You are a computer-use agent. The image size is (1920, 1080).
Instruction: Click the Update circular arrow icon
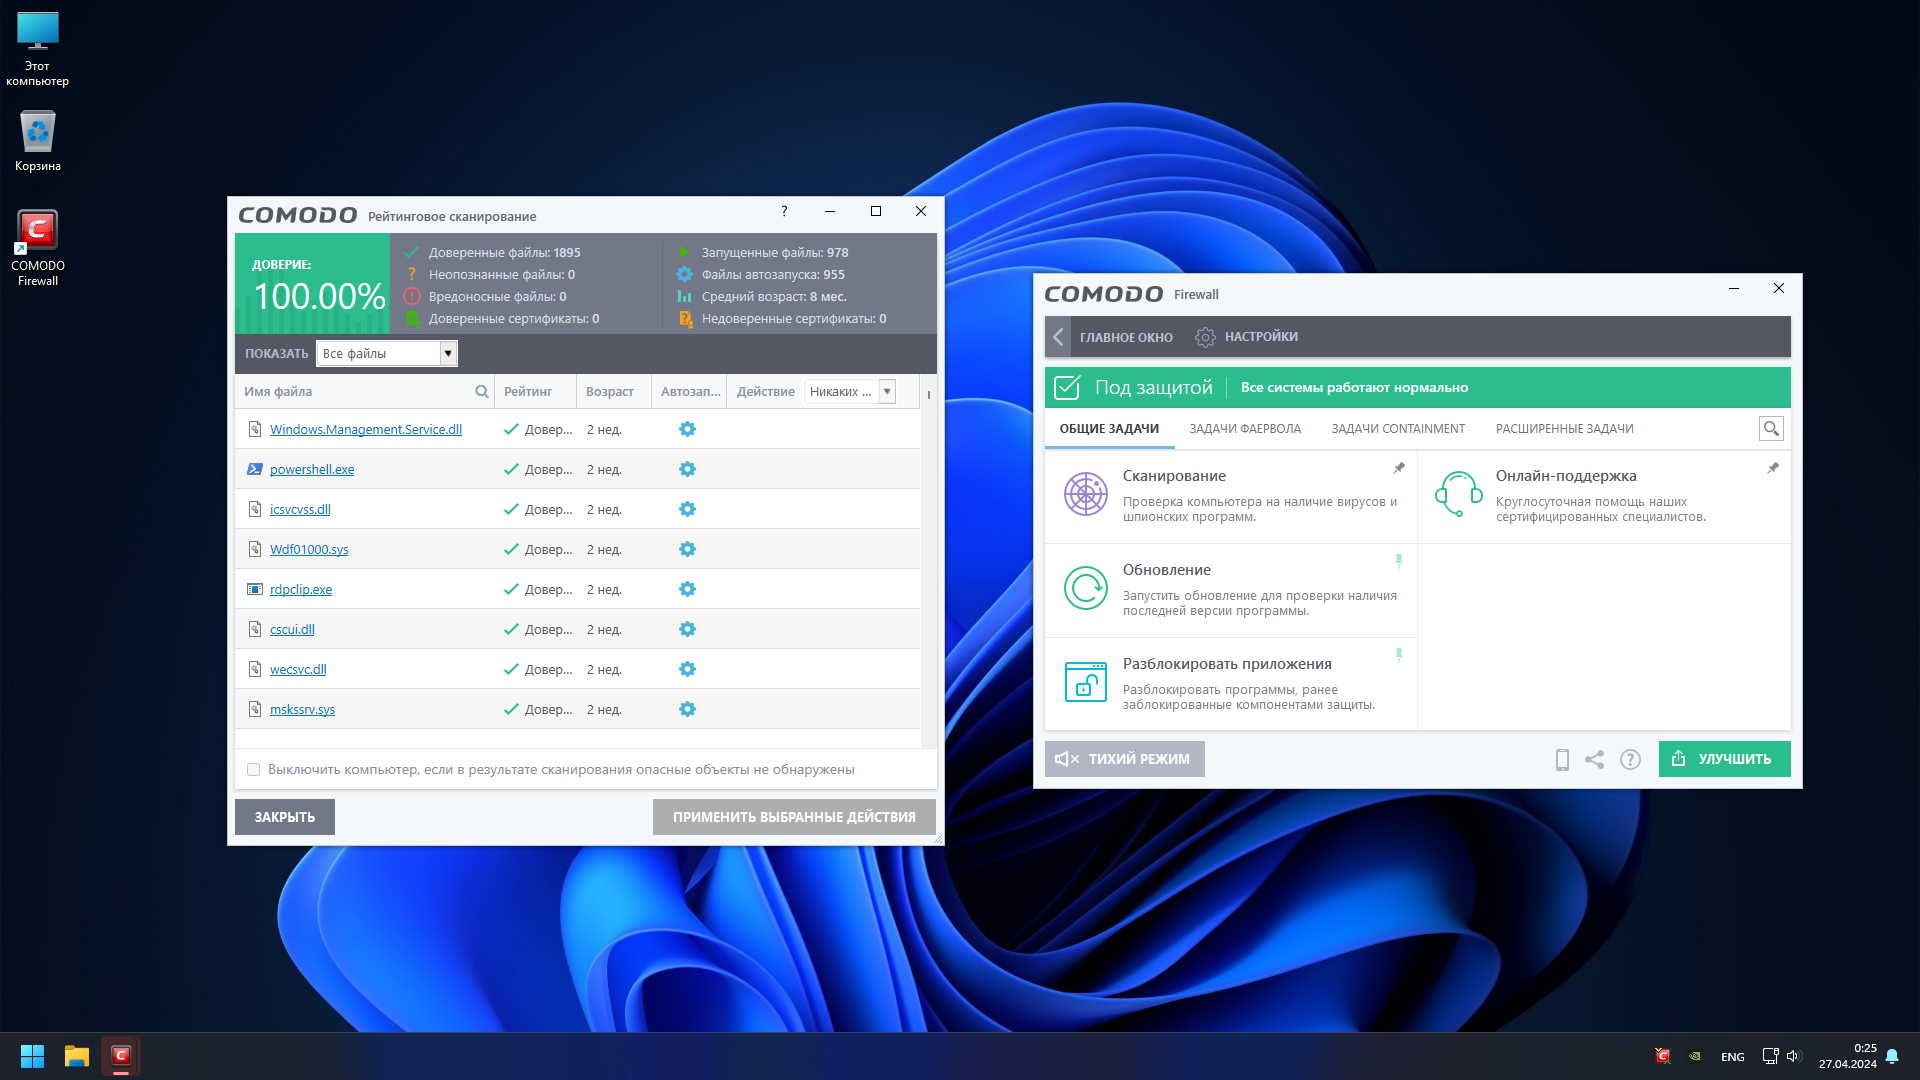1085,588
